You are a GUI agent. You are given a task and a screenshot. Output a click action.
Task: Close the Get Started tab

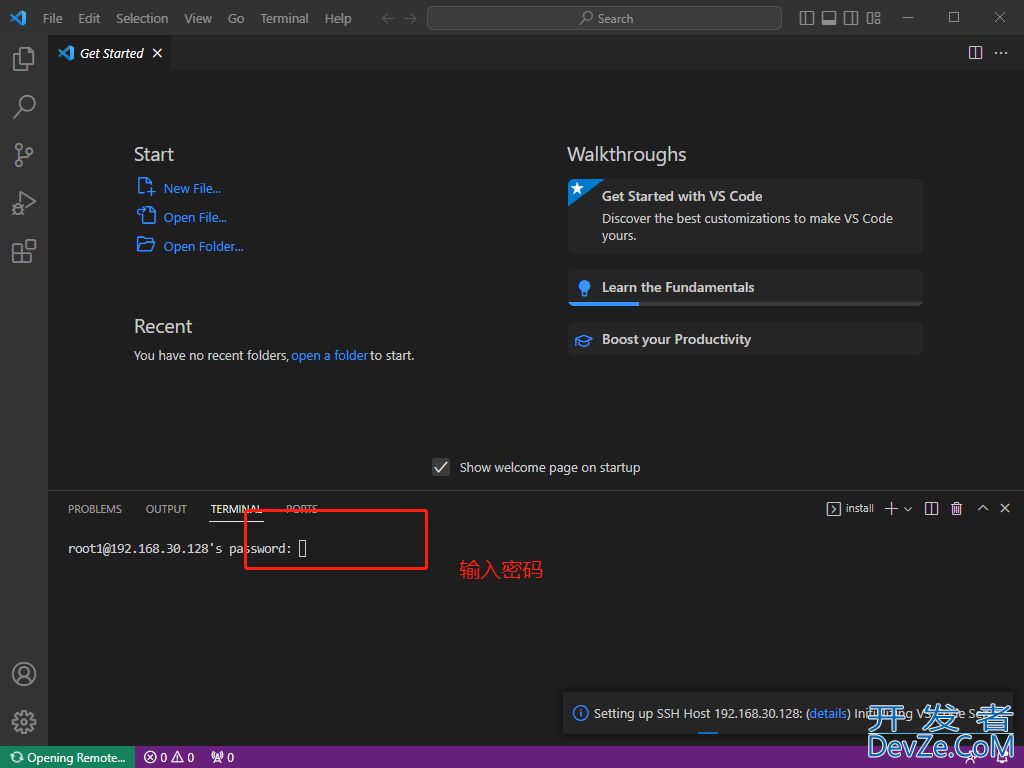click(157, 54)
